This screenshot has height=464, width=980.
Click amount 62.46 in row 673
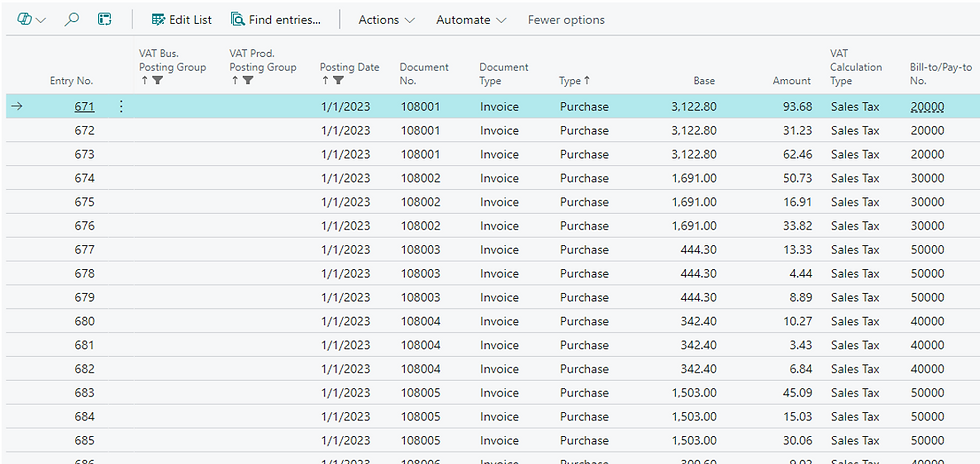tap(798, 154)
